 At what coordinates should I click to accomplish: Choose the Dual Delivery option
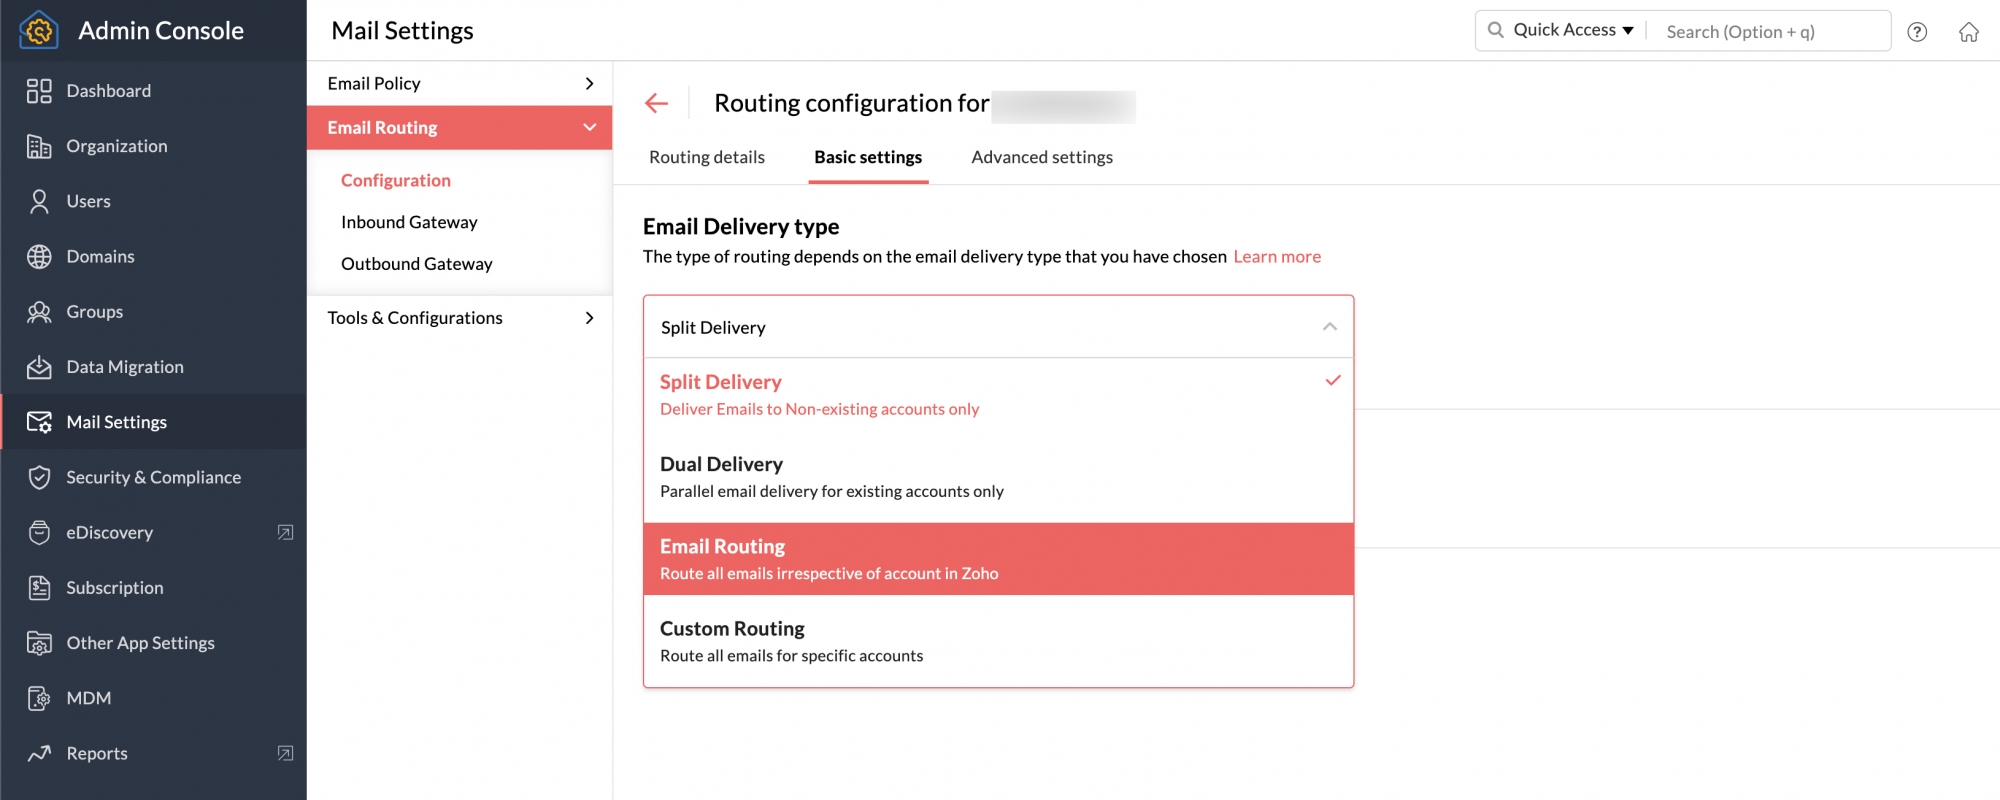(998, 477)
